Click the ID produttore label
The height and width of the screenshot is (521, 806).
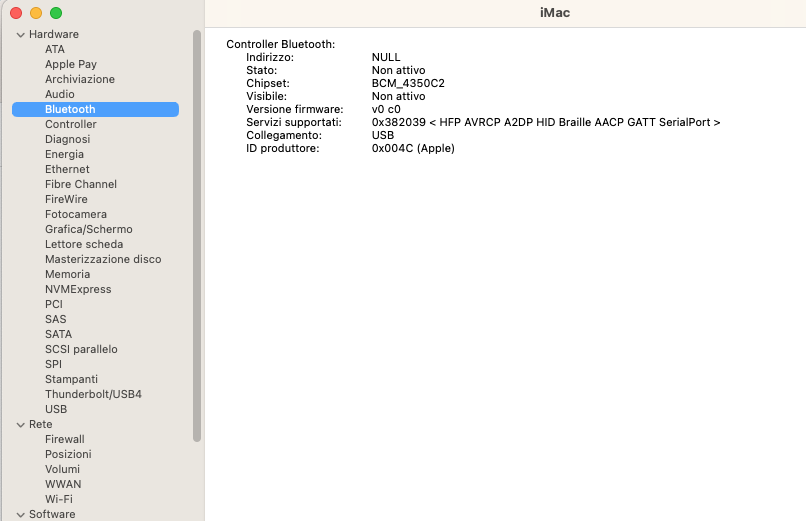point(282,148)
